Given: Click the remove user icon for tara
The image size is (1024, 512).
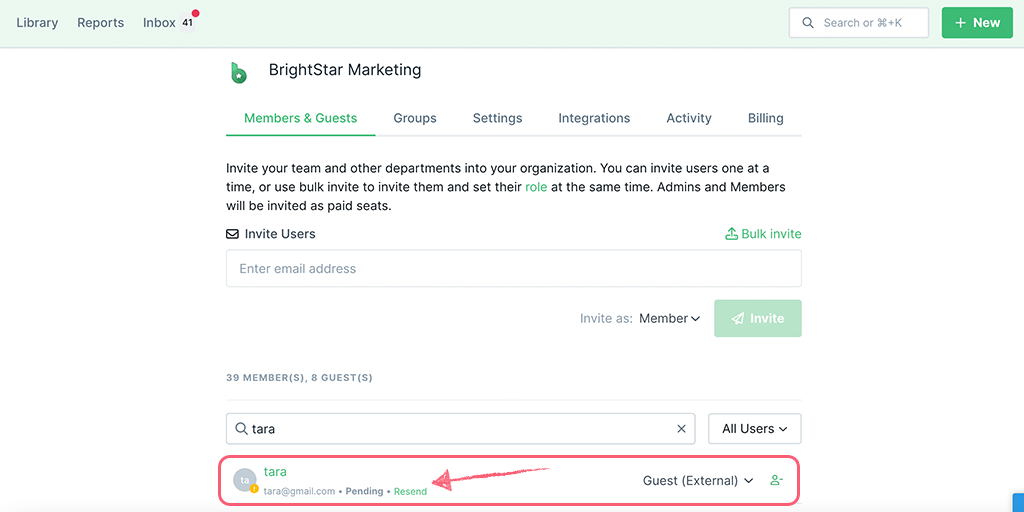Looking at the screenshot, I should coord(776,481).
